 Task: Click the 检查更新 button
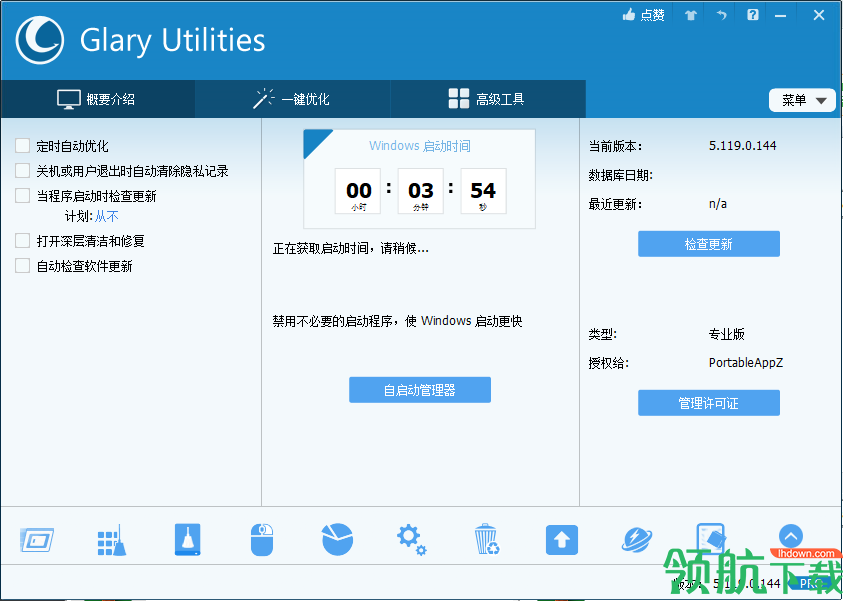pos(709,244)
